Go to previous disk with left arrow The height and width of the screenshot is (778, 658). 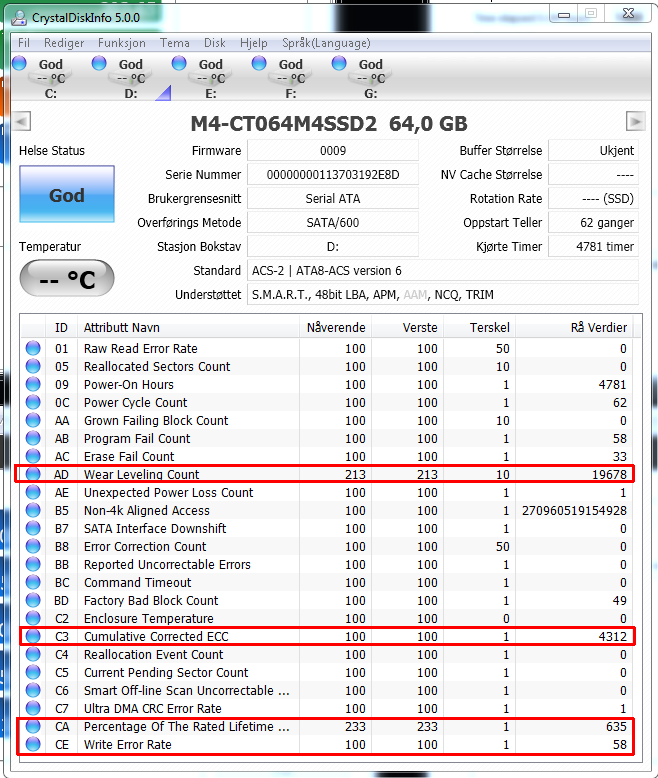(21, 121)
